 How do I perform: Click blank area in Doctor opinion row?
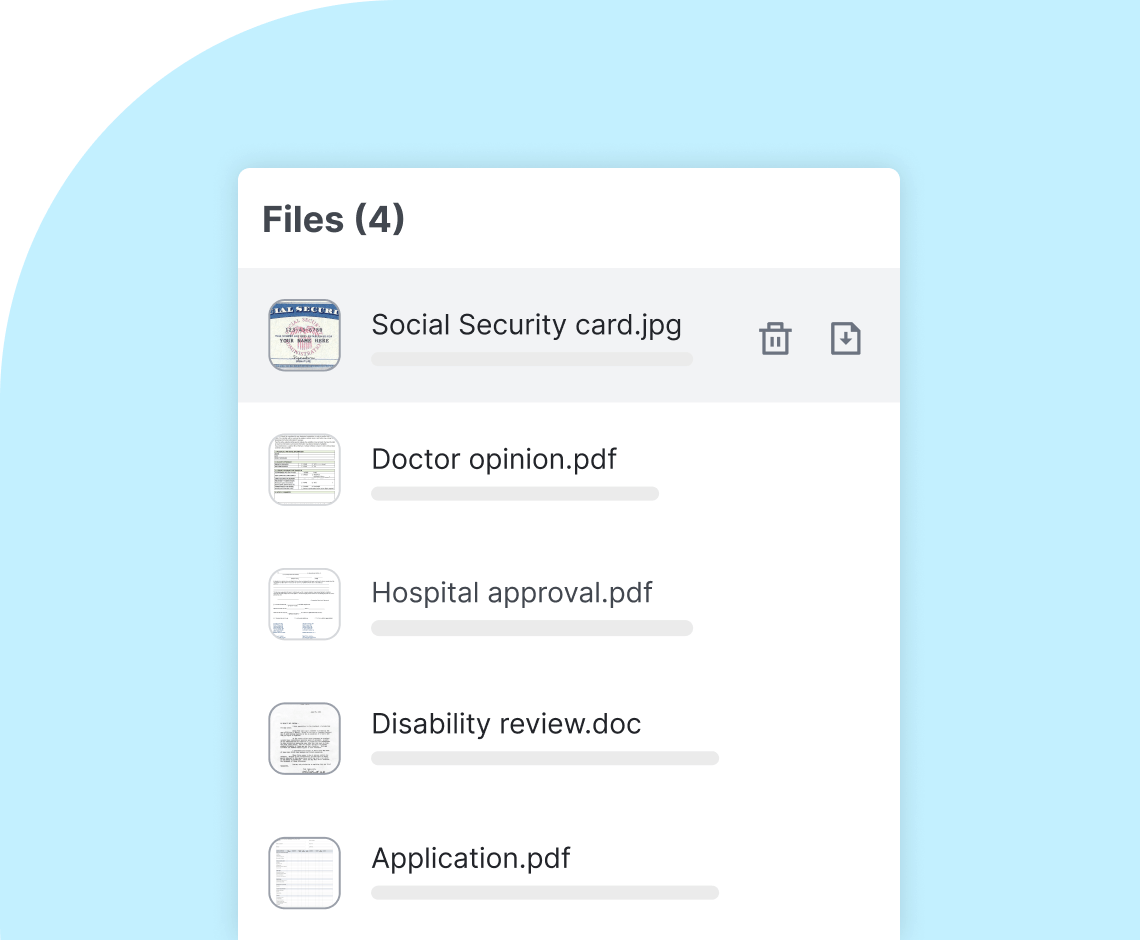click(x=778, y=470)
